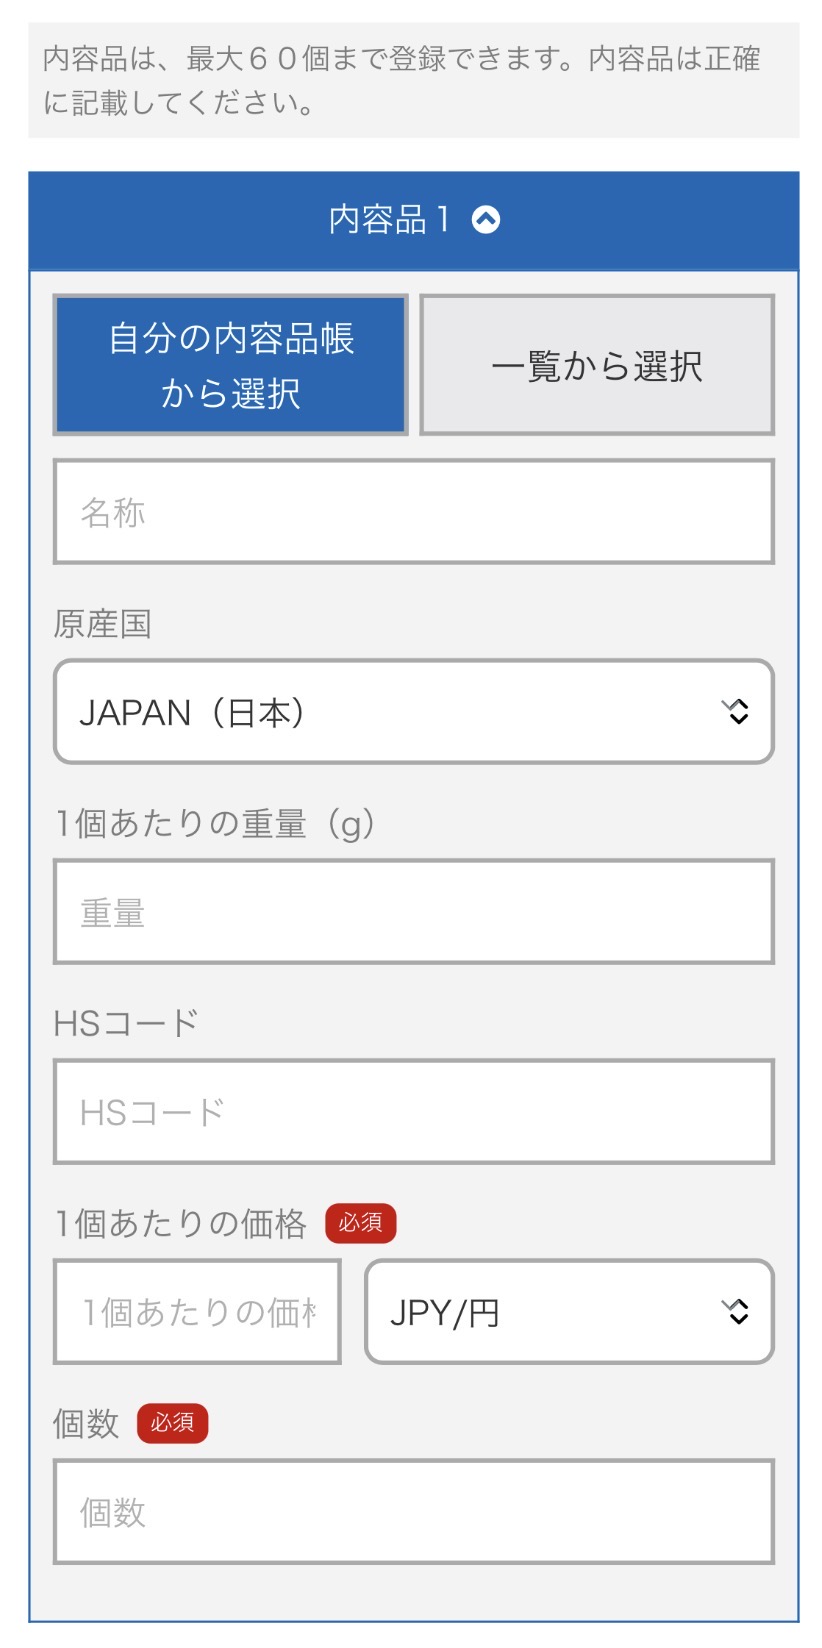822x1648 pixels.
Task: Click into the 重量 weight field
Action: click(x=413, y=912)
